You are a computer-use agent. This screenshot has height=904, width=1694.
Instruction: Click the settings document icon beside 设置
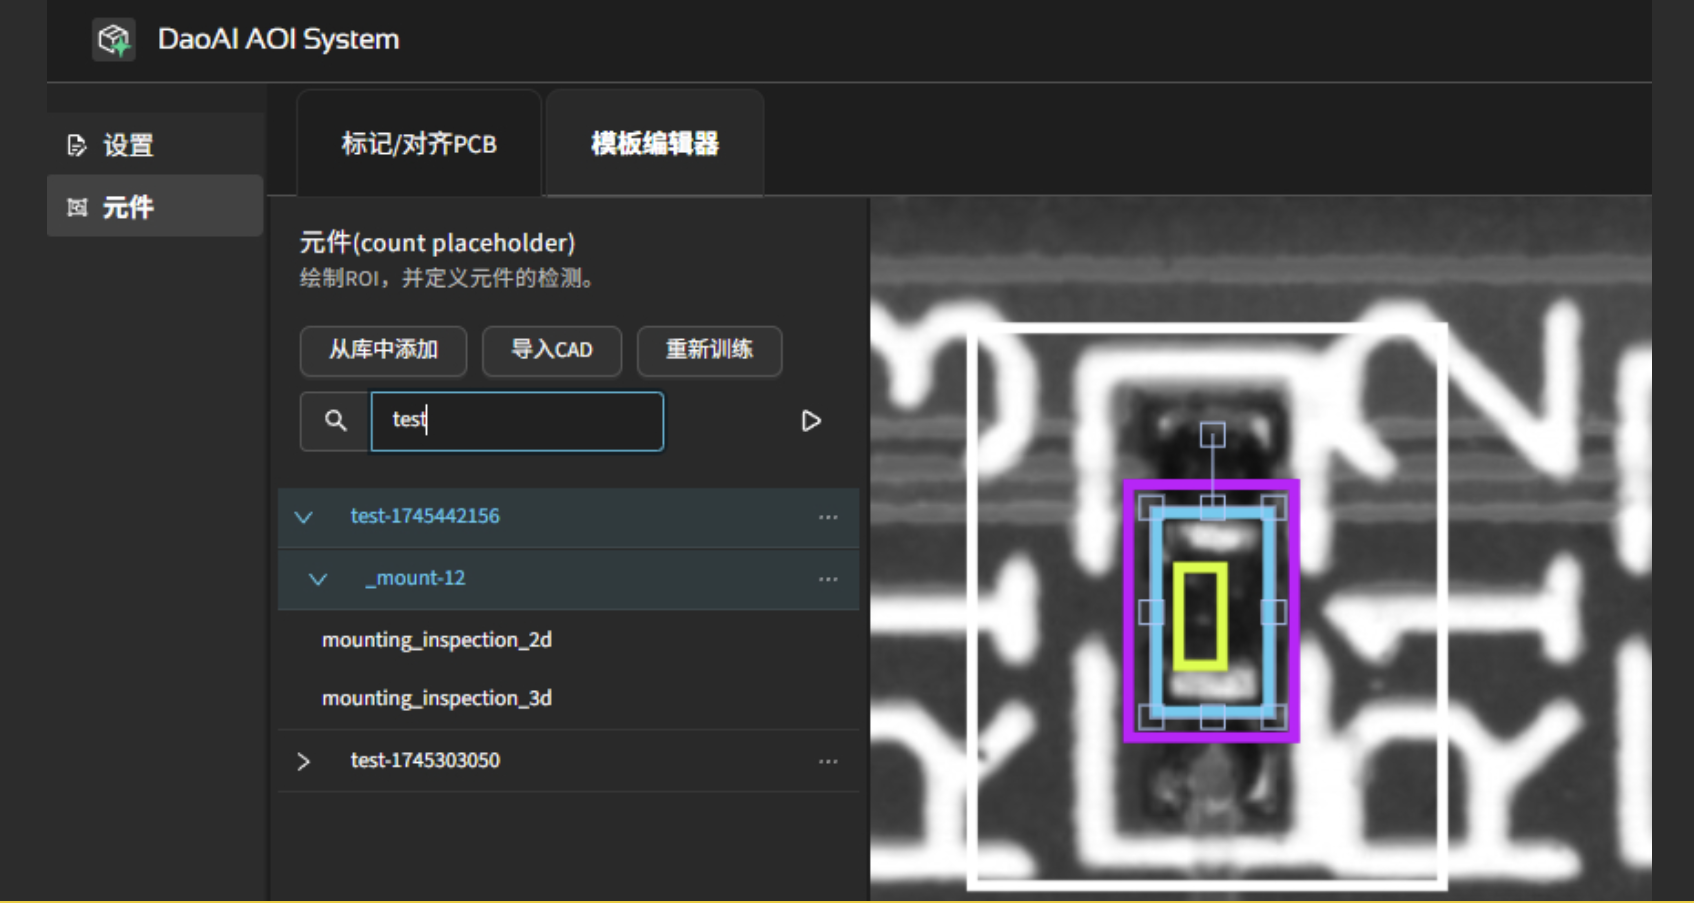(75, 146)
